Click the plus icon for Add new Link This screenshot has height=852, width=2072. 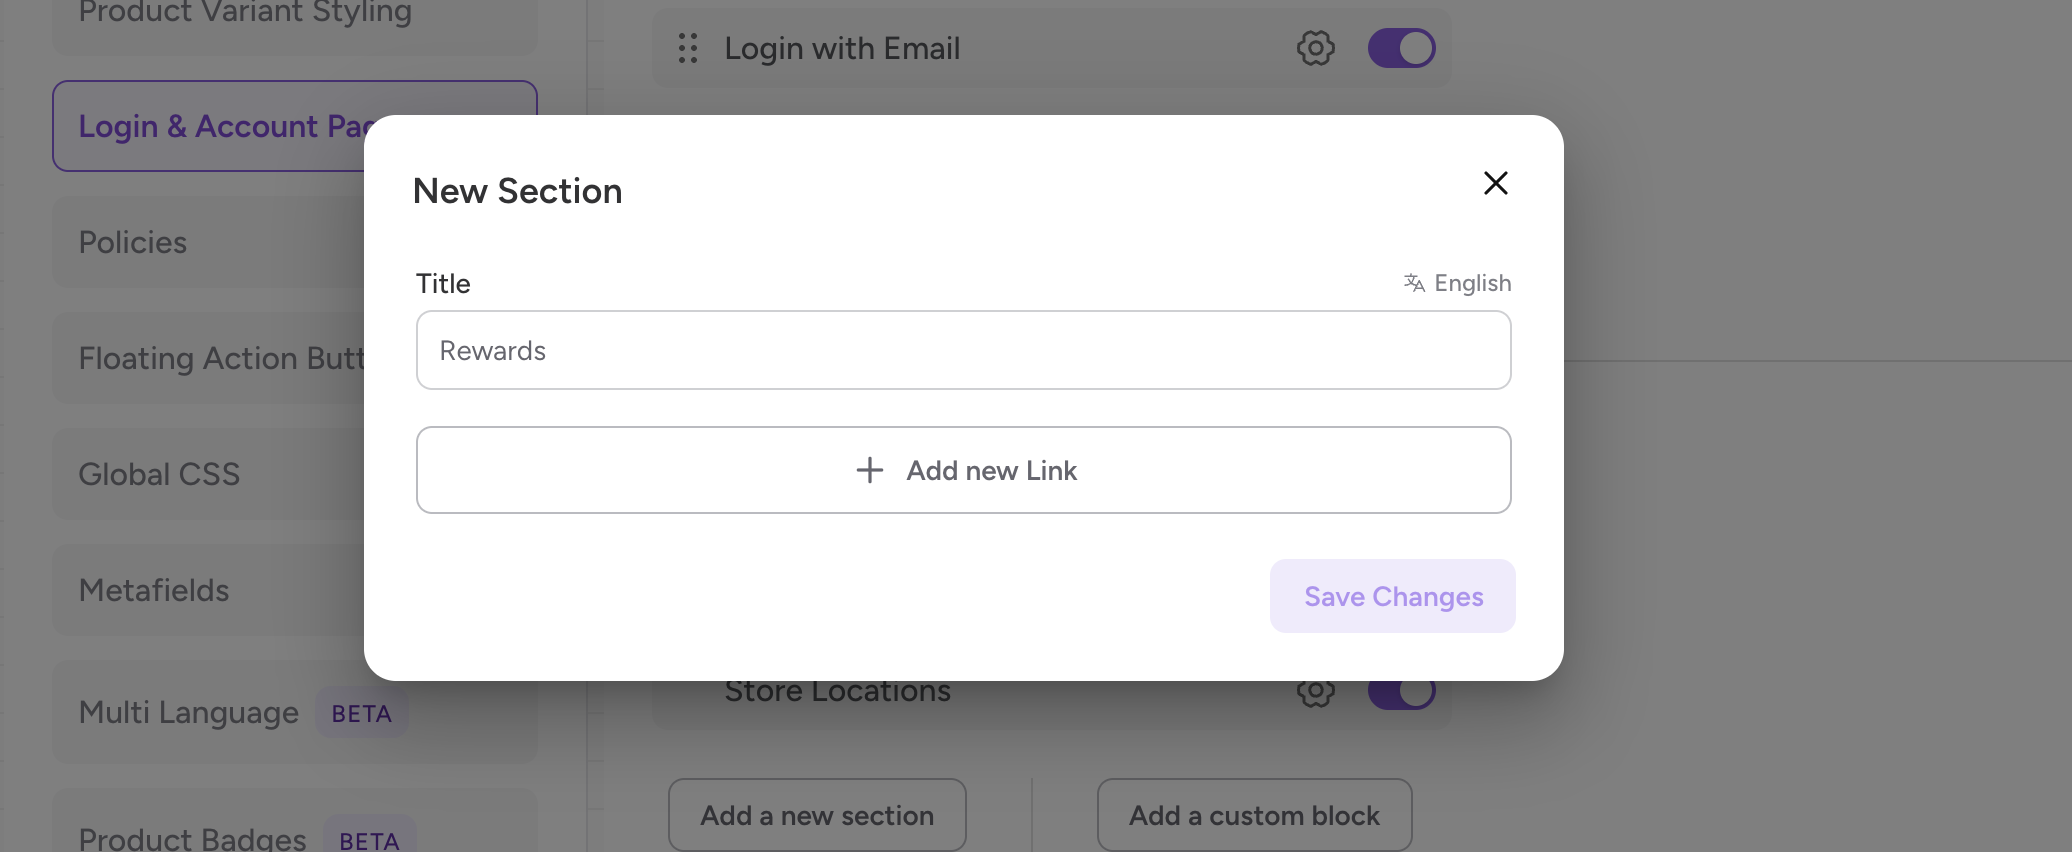tap(870, 470)
